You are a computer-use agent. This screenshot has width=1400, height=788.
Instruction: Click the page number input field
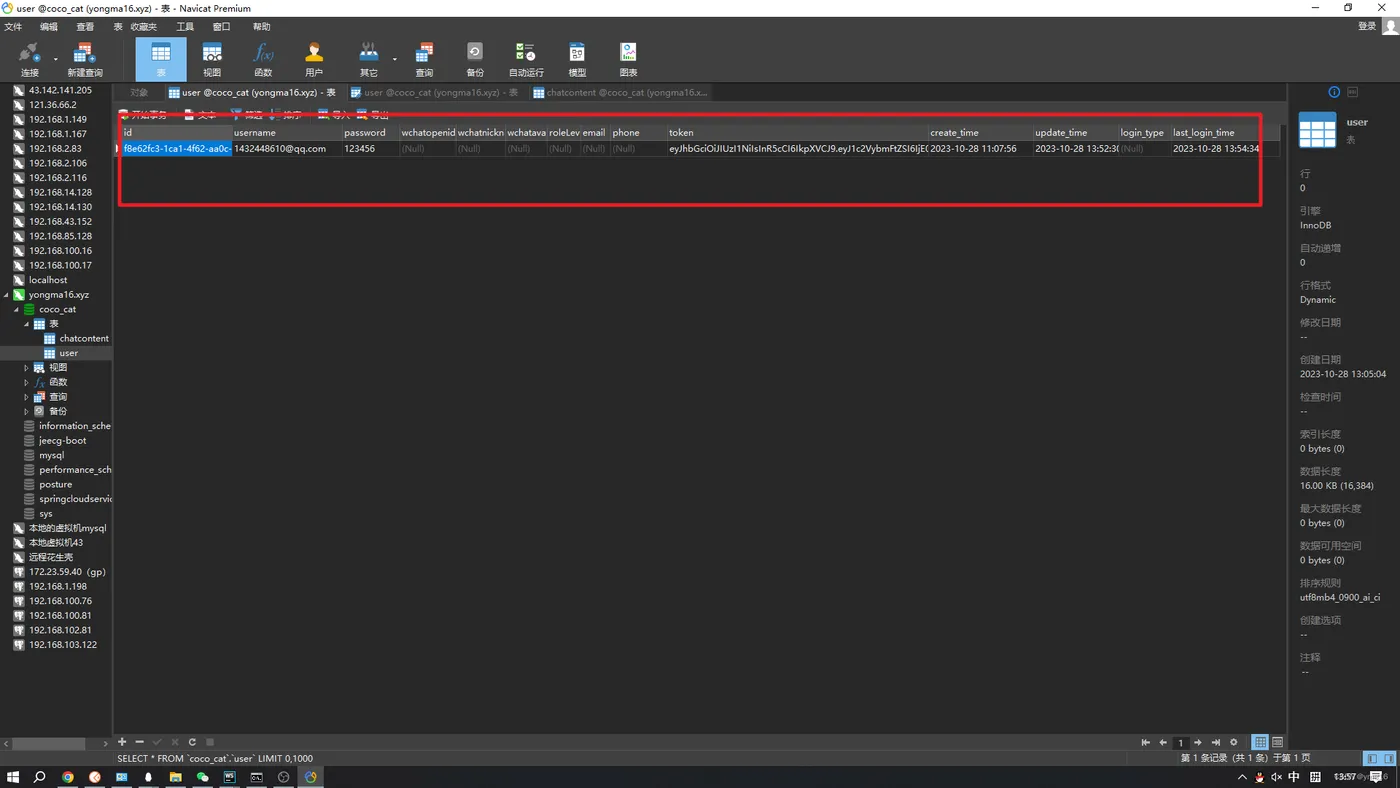point(1181,743)
